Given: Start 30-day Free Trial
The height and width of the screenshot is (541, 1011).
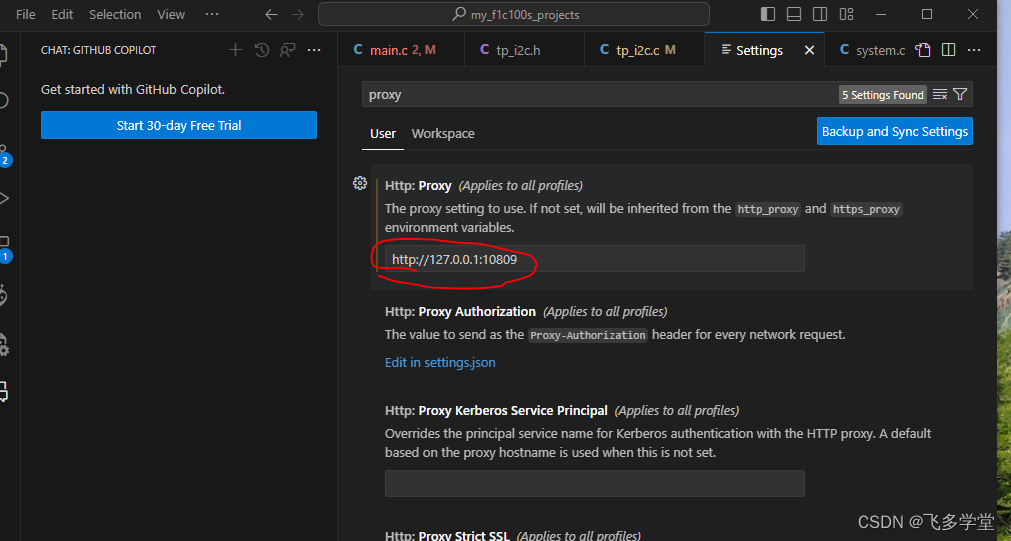Looking at the screenshot, I should [x=179, y=125].
